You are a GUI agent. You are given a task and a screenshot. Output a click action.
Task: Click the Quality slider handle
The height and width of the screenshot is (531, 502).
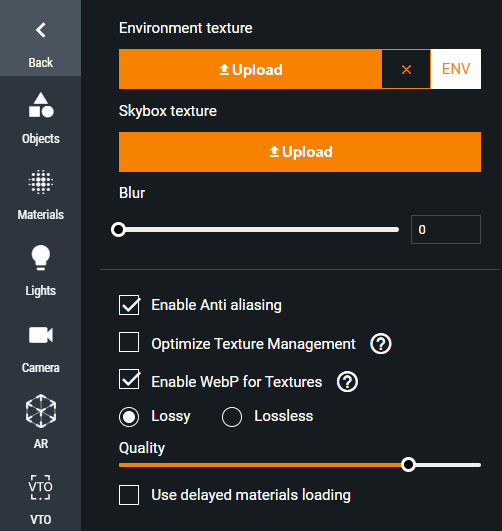408,465
